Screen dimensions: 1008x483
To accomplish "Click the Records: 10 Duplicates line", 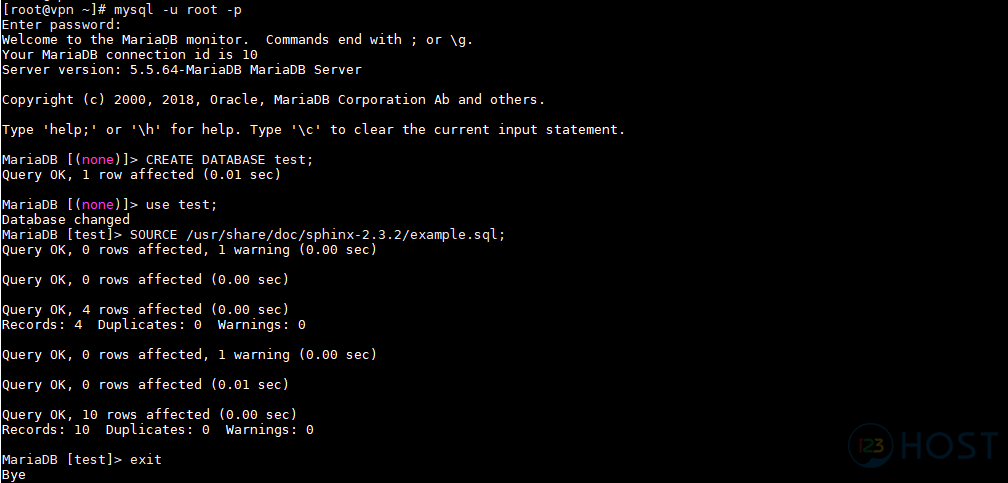I will point(158,430).
